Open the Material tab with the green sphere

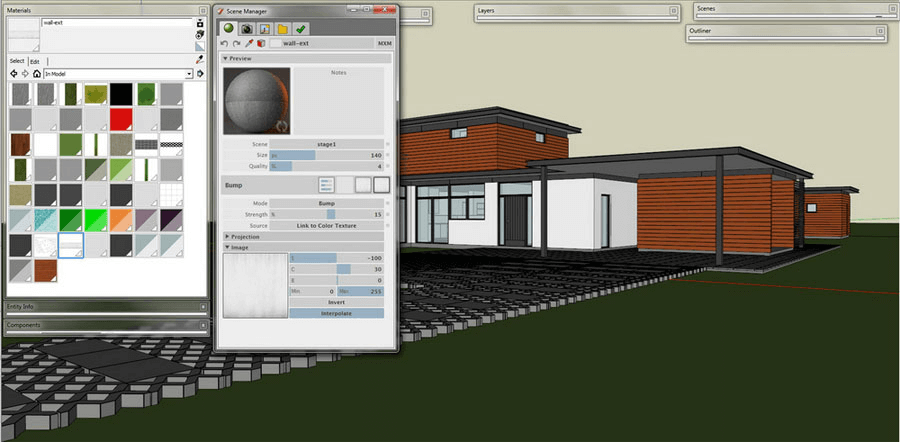(x=229, y=29)
